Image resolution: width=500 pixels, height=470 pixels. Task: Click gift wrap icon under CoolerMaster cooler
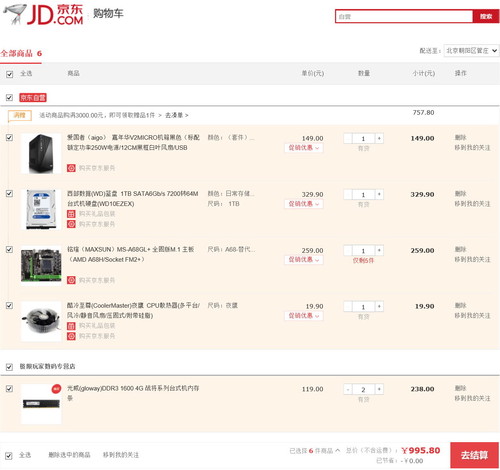click(71, 326)
